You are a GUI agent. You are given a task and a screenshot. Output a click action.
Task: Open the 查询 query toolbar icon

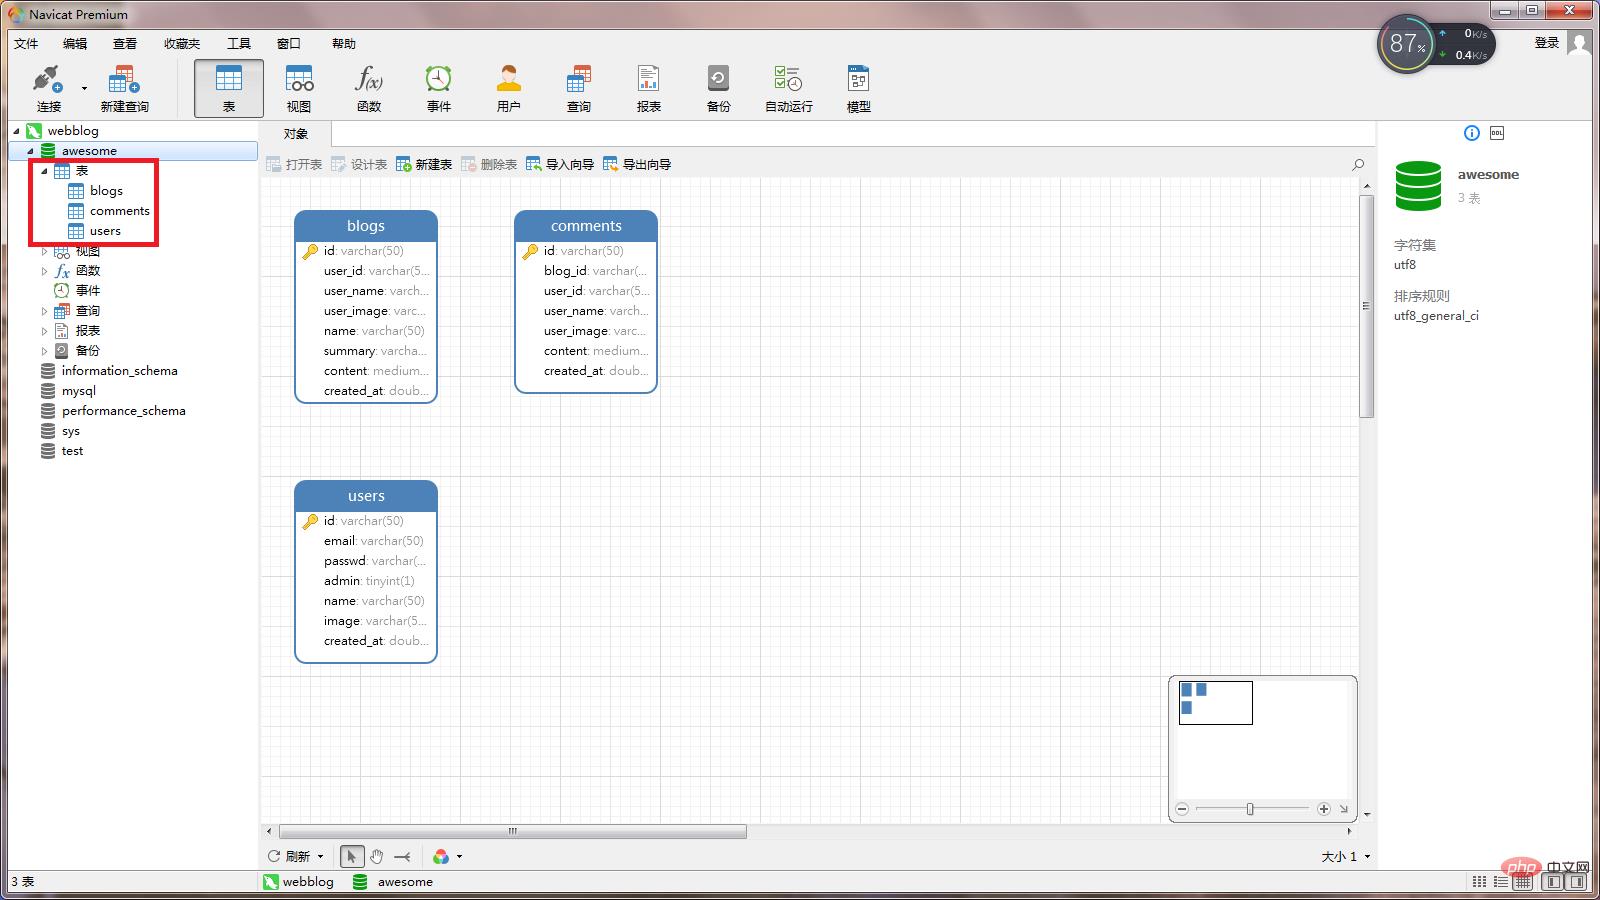click(x=578, y=88)
